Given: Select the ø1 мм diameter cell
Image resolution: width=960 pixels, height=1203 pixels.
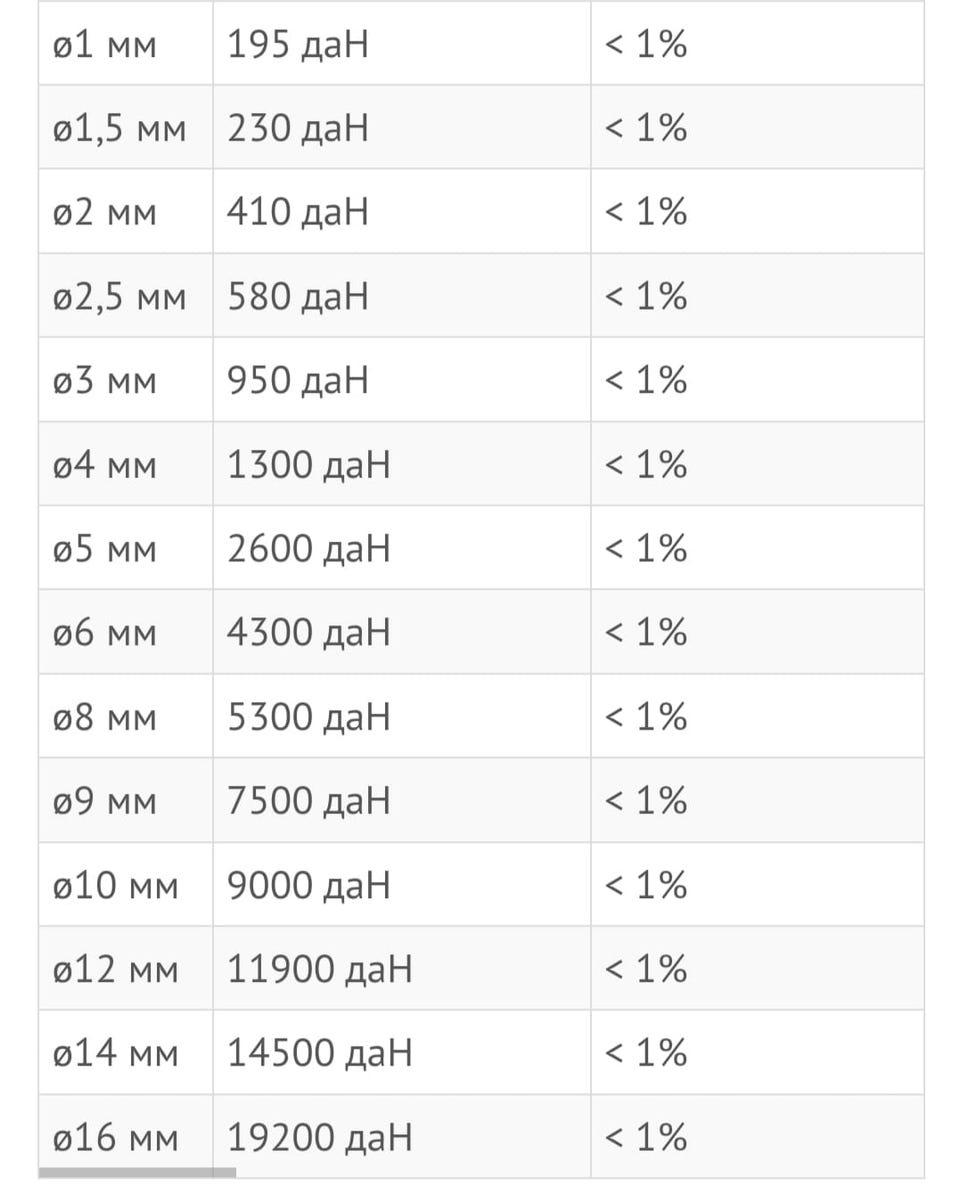Looking at the screenshot, I should [105, 45].
